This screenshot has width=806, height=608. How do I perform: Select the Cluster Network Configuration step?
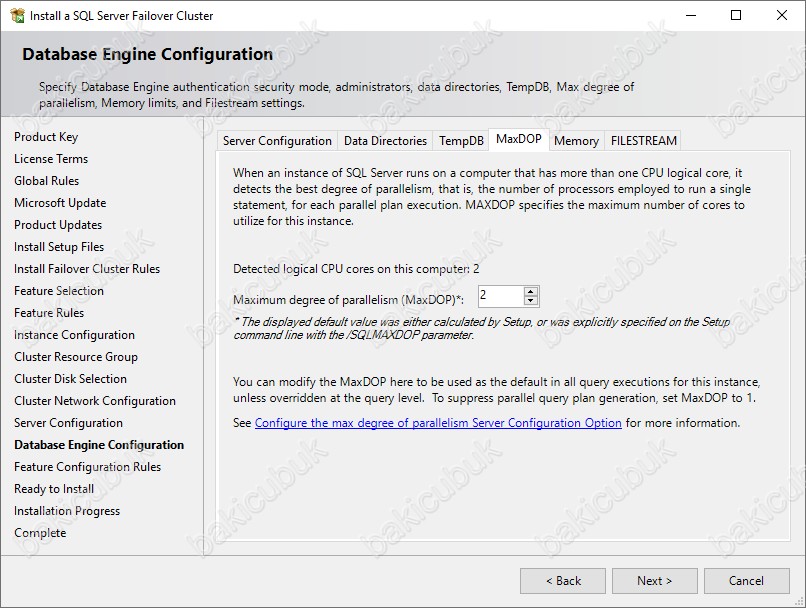pyautogui.click(x=95, y=401)
